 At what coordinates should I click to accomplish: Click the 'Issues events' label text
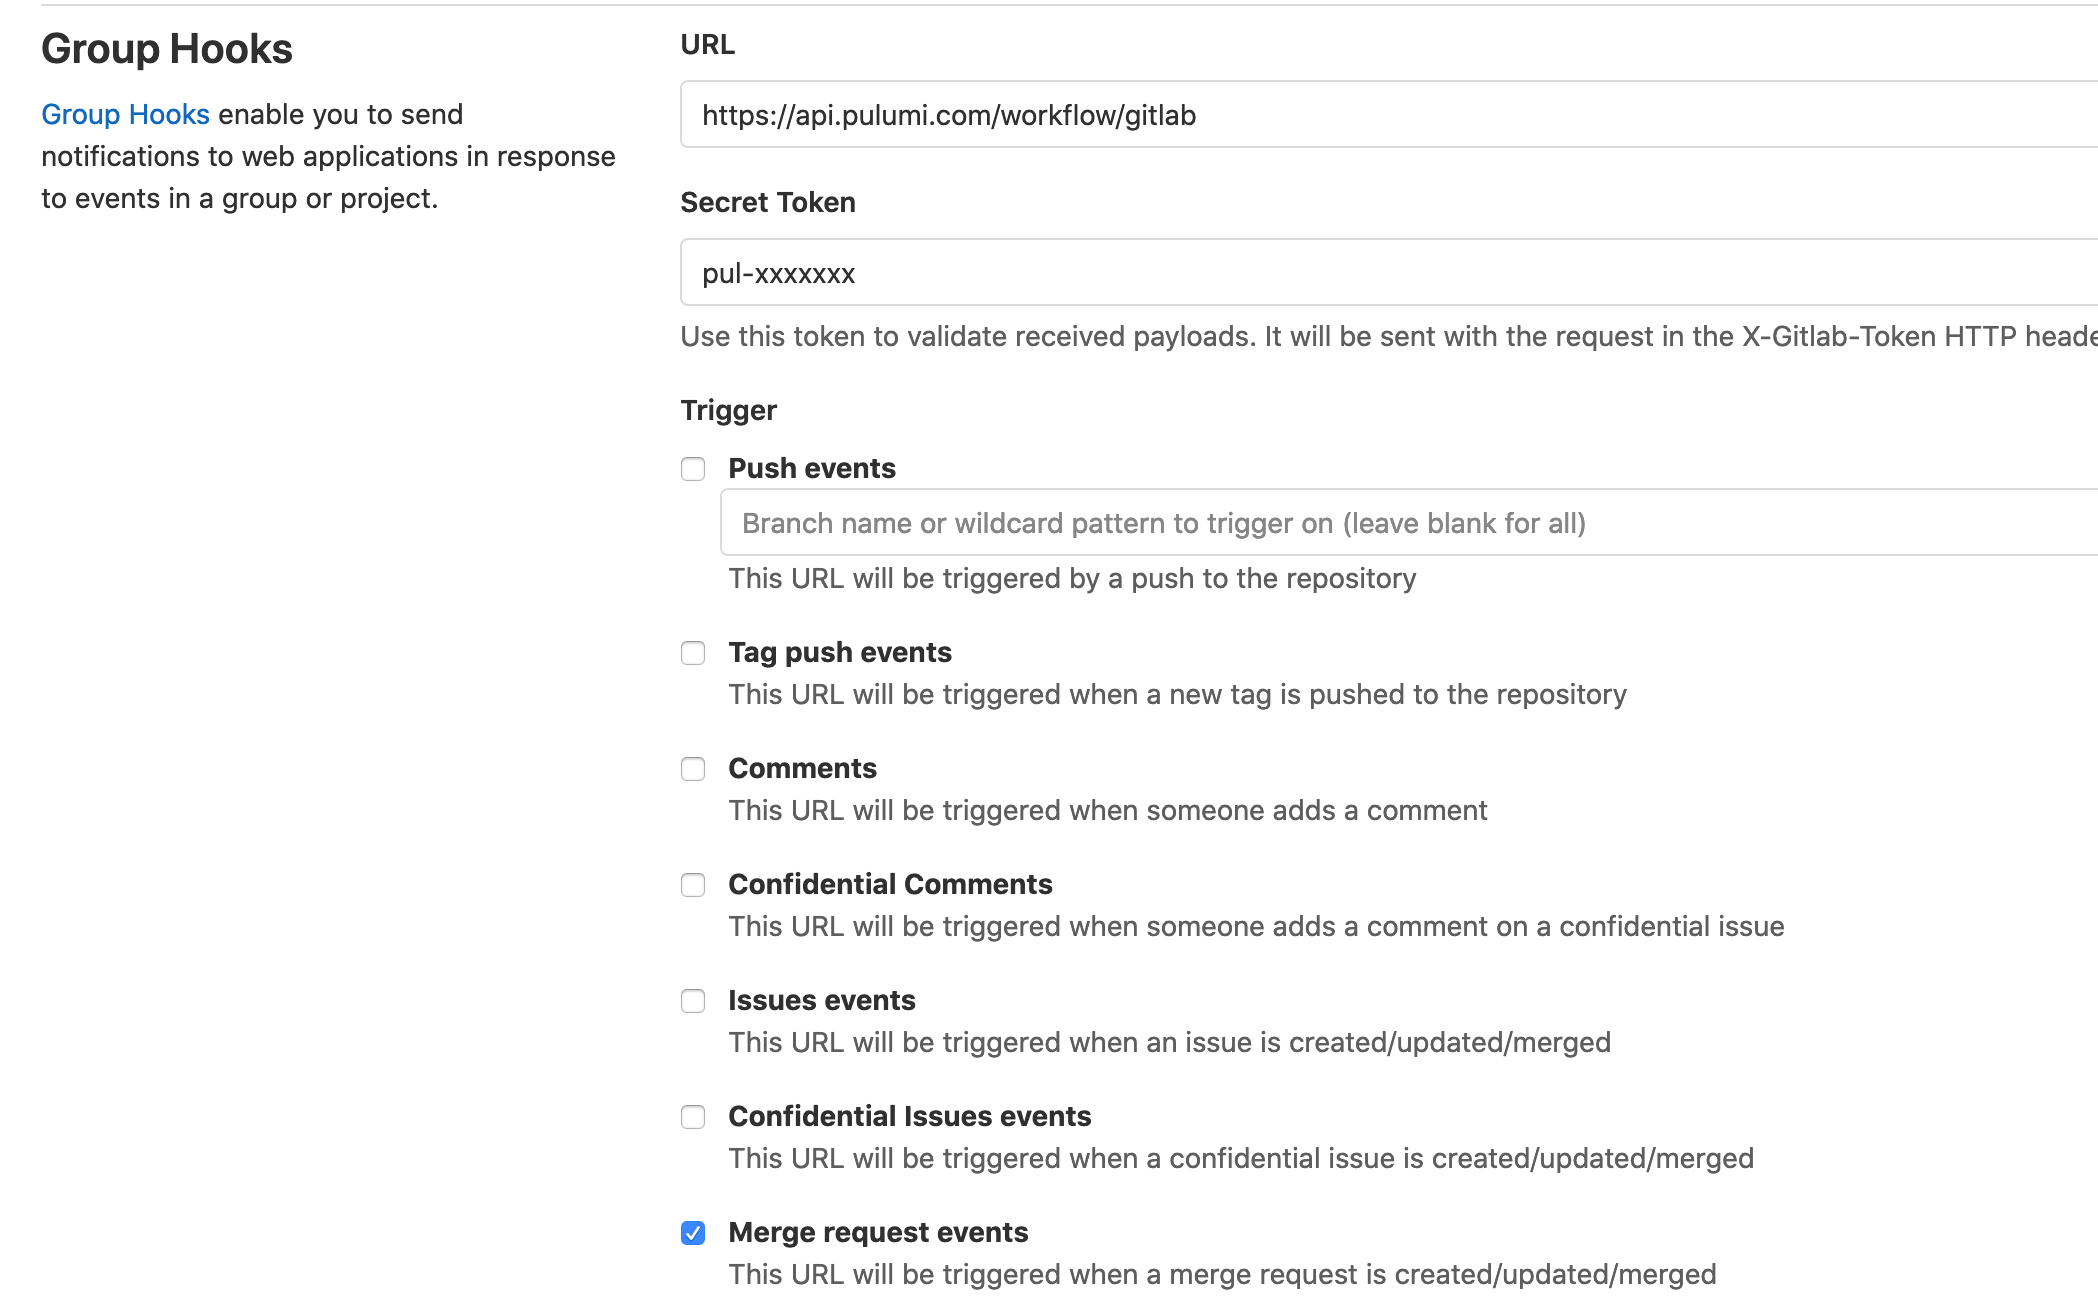click(x=822, y=1000)
